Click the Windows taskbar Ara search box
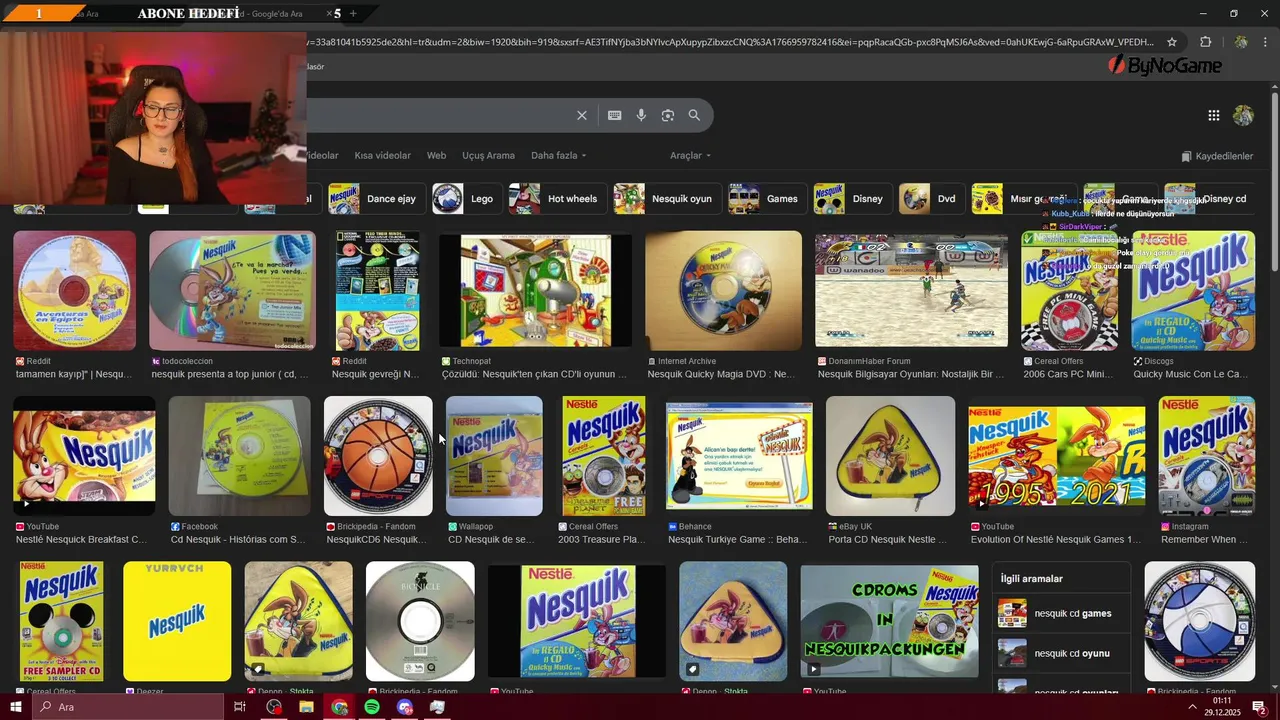1280x720 pixels. tap(128, 707)
